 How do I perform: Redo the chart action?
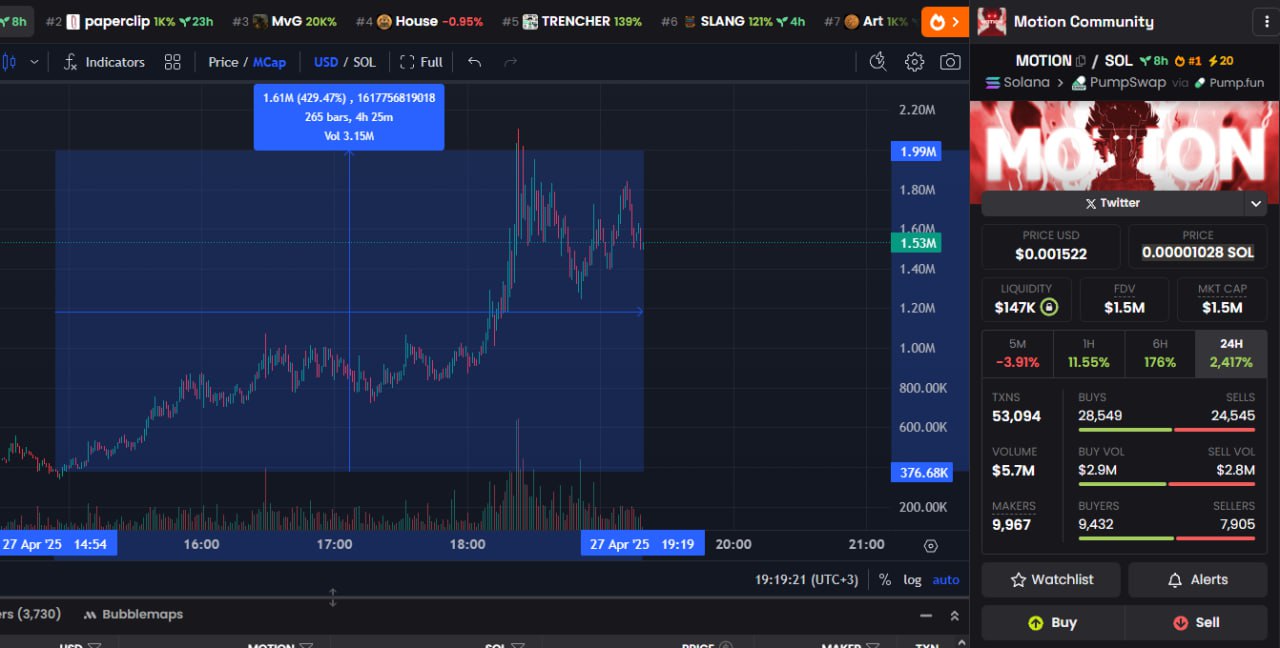[510, 62]
